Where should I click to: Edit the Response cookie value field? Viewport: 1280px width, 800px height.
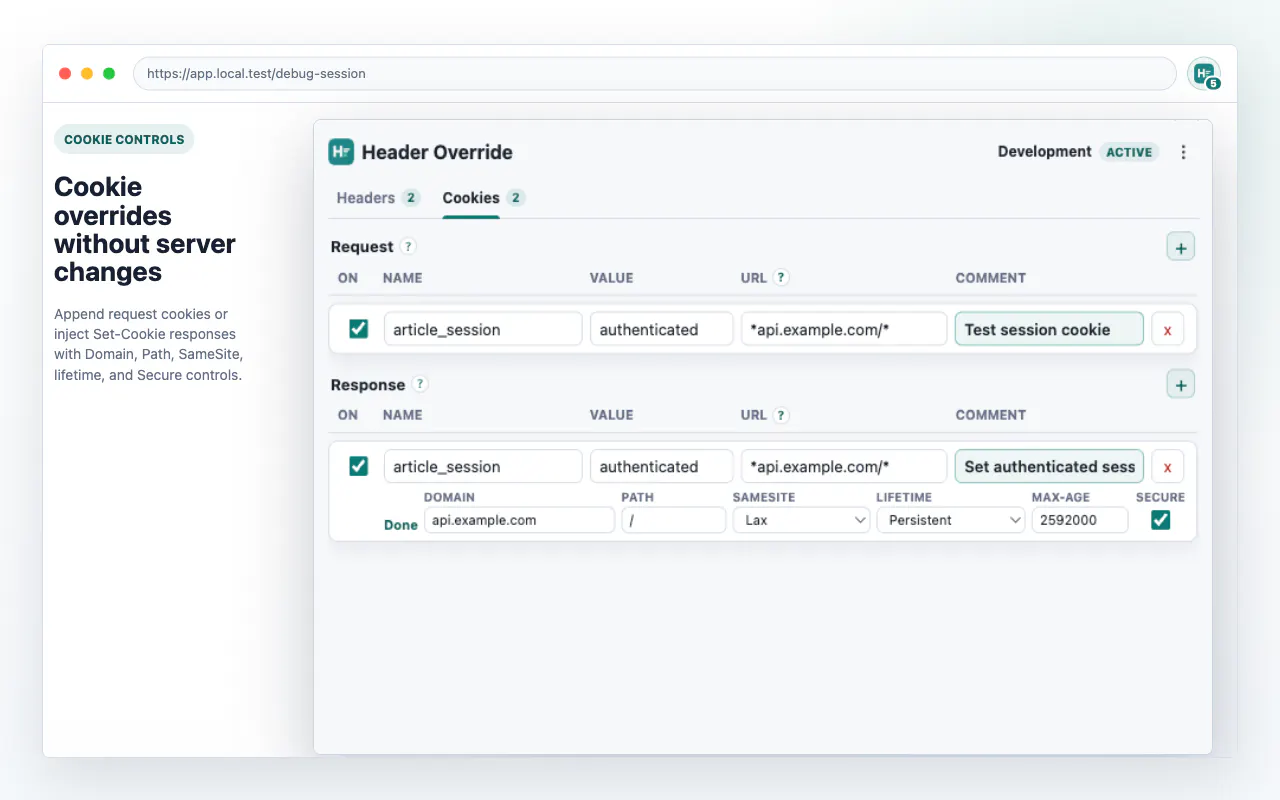(662, 466)
